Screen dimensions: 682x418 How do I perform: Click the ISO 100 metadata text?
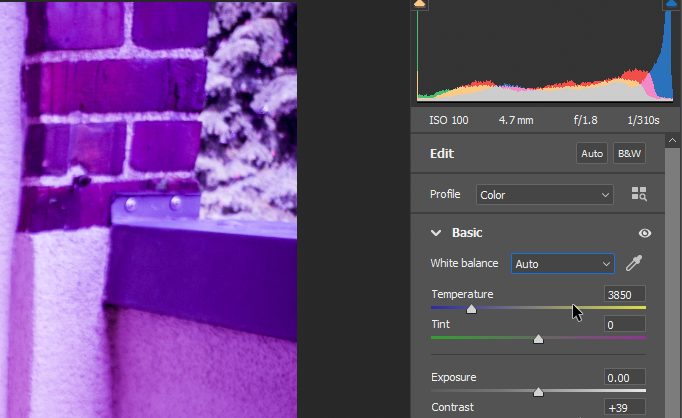449,120
